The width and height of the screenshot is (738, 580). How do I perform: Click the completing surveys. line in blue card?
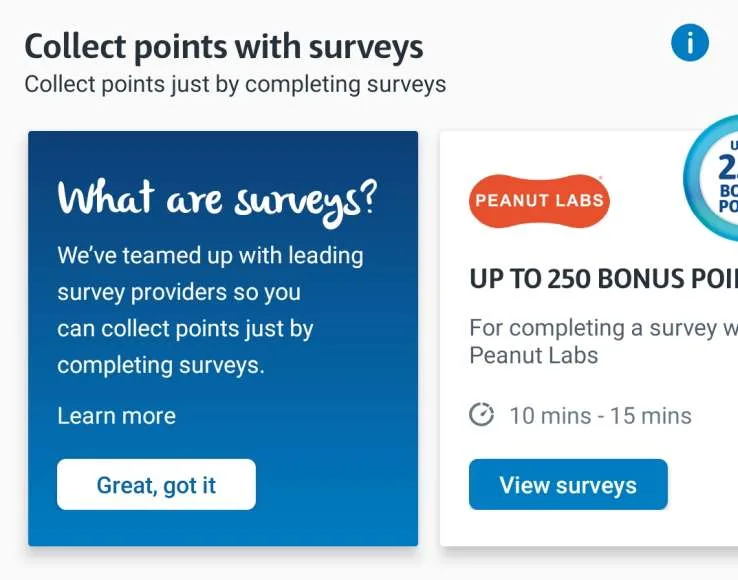point(161,365)
